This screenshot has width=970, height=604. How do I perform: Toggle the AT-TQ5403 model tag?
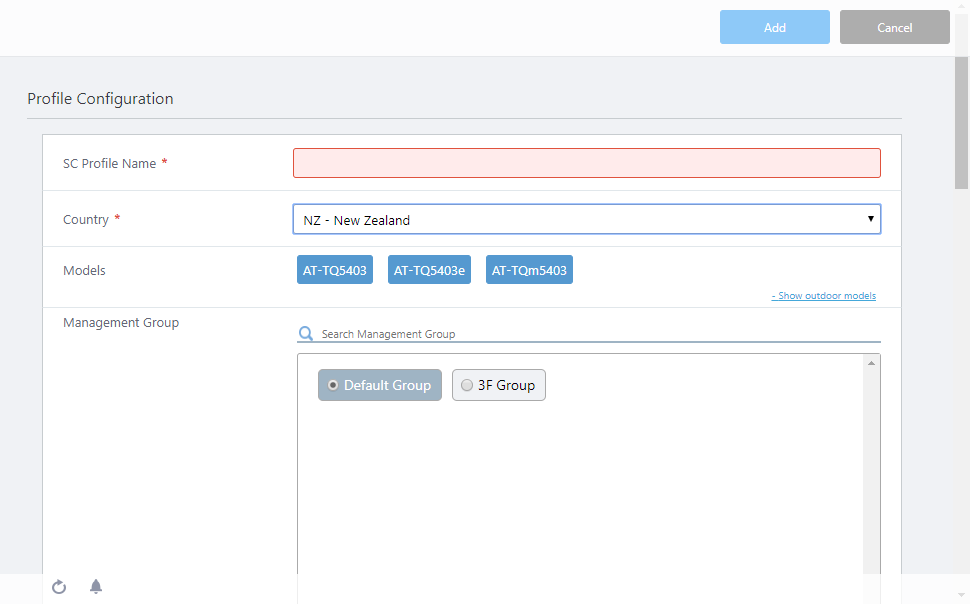pos(334,270)
